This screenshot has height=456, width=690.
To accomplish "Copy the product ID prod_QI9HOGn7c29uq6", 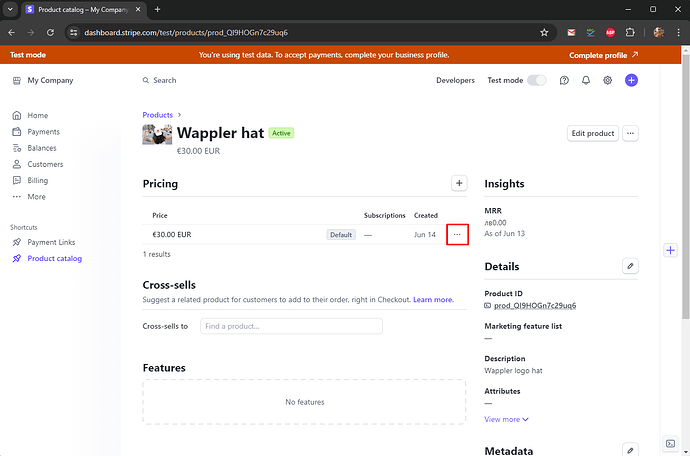I will tap(535, 305).
